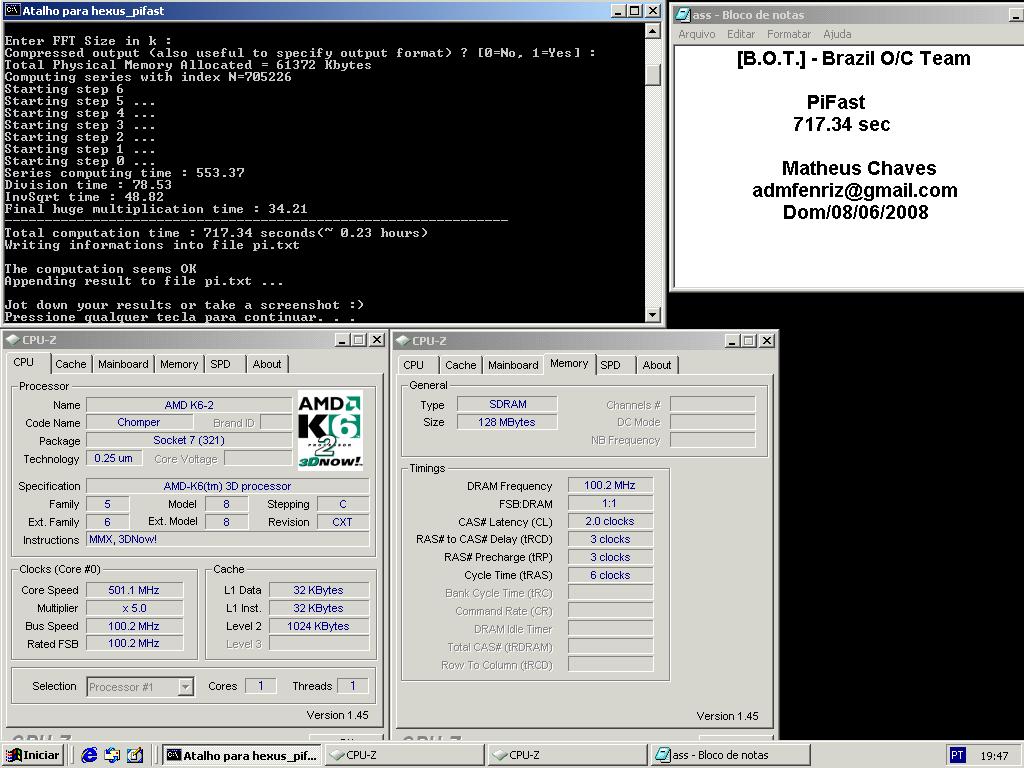The height and width of the screenshot is (768, 1024).
Task: Click the 2.0 clocks CAS latency value
Action: [610, 521]
